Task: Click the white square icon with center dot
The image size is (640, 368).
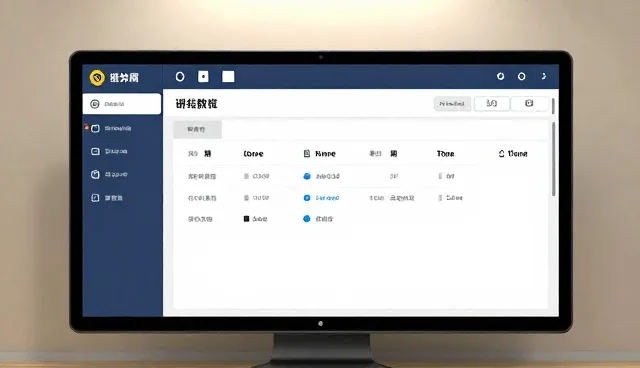Action: point(203,76)
